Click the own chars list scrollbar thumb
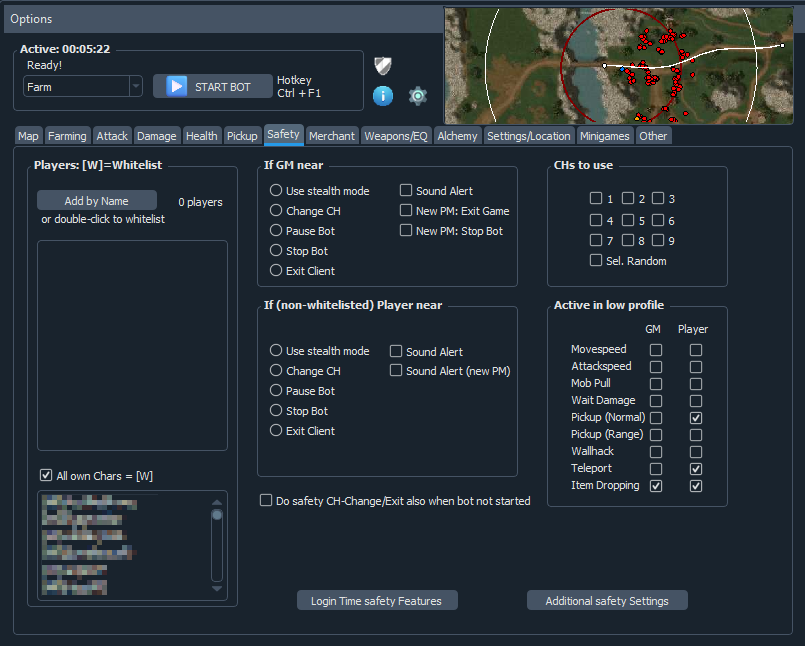Screen dimensions: 805x646 [x=217, y=515]
